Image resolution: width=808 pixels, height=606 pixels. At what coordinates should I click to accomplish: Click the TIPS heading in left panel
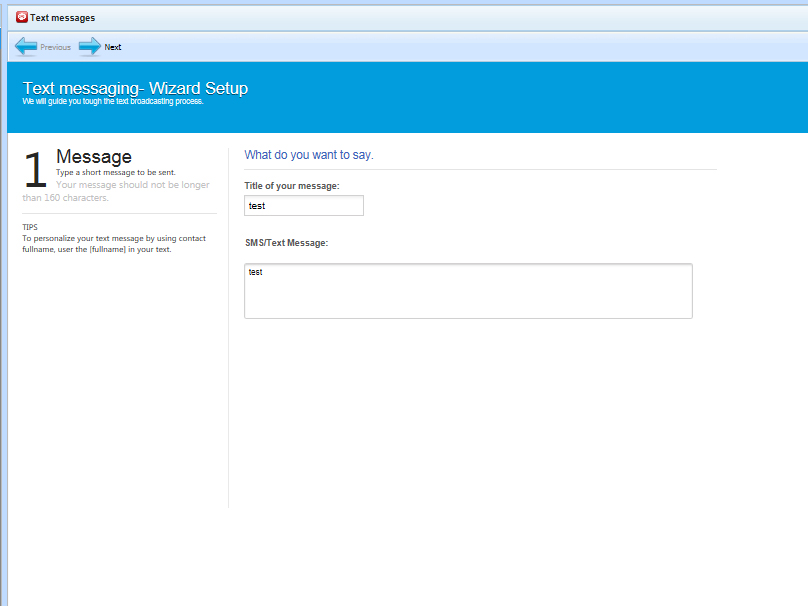(x=30, y=227)
